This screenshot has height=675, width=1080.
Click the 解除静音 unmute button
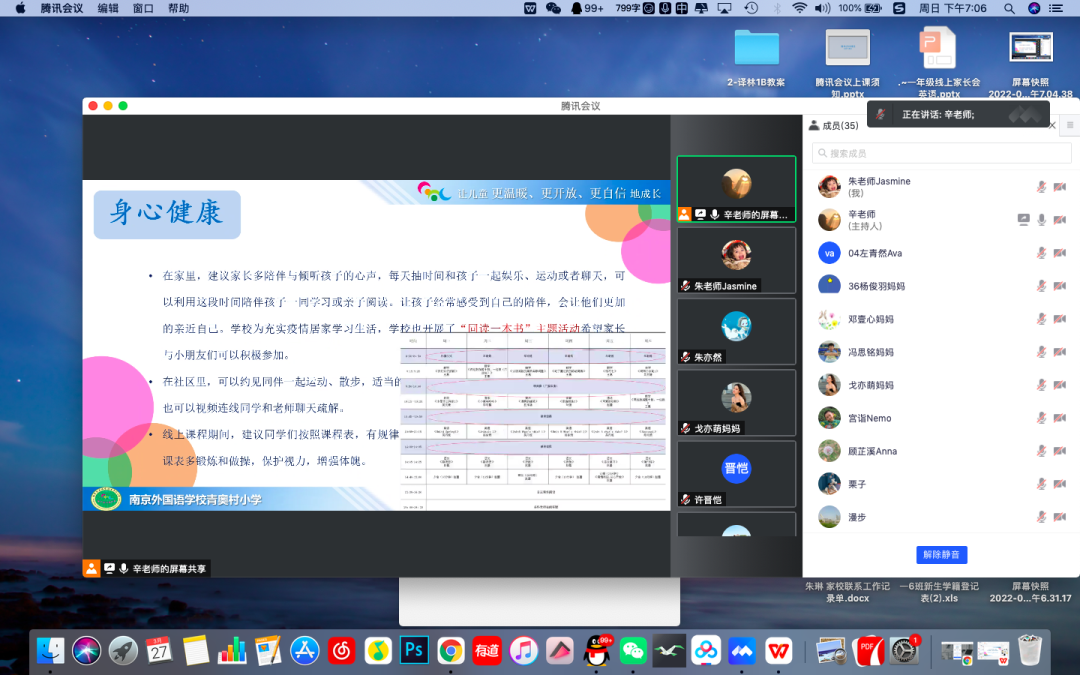click(x=941, y=554)
